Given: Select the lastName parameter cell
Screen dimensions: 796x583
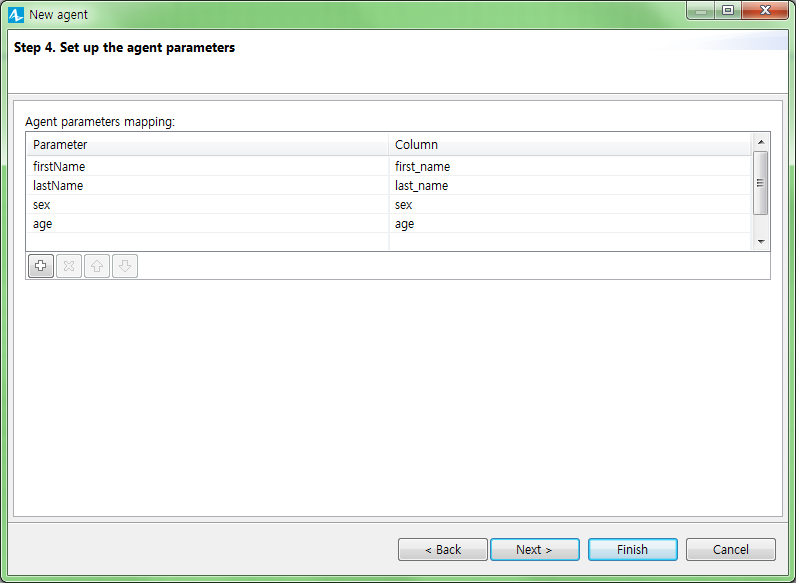Looking at the screenshot, I should click(x=208, y=185).
